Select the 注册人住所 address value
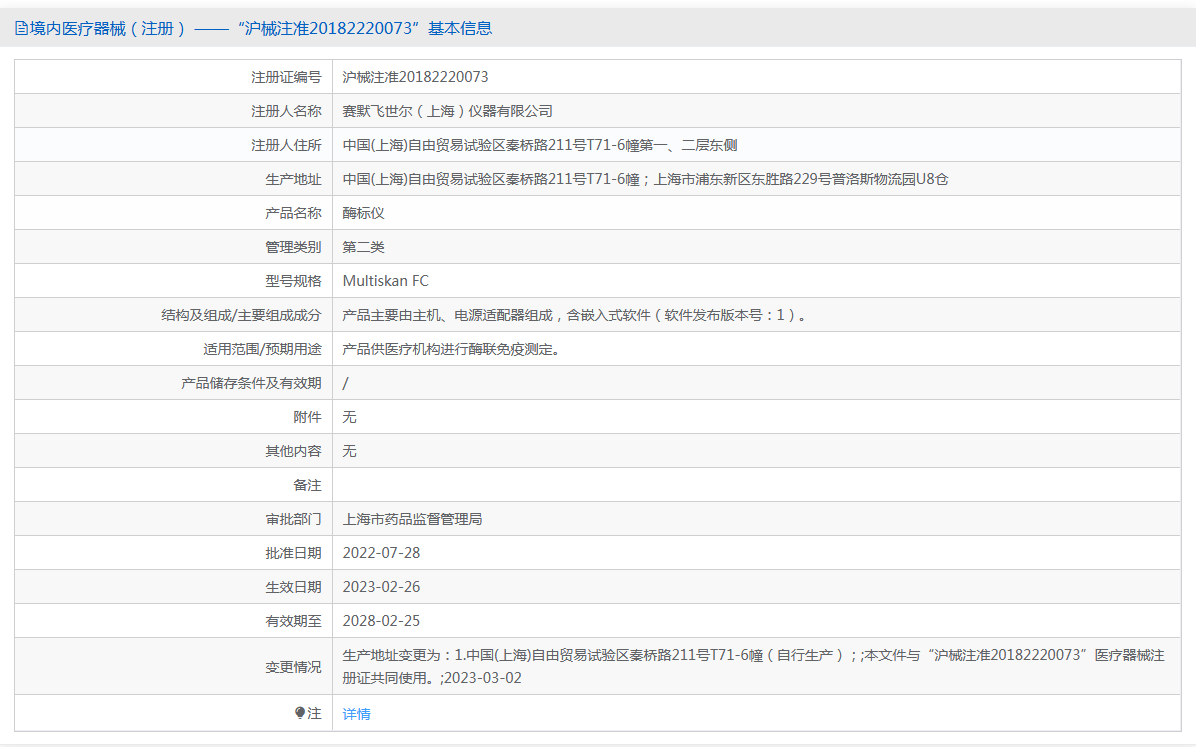 (539, 145)
